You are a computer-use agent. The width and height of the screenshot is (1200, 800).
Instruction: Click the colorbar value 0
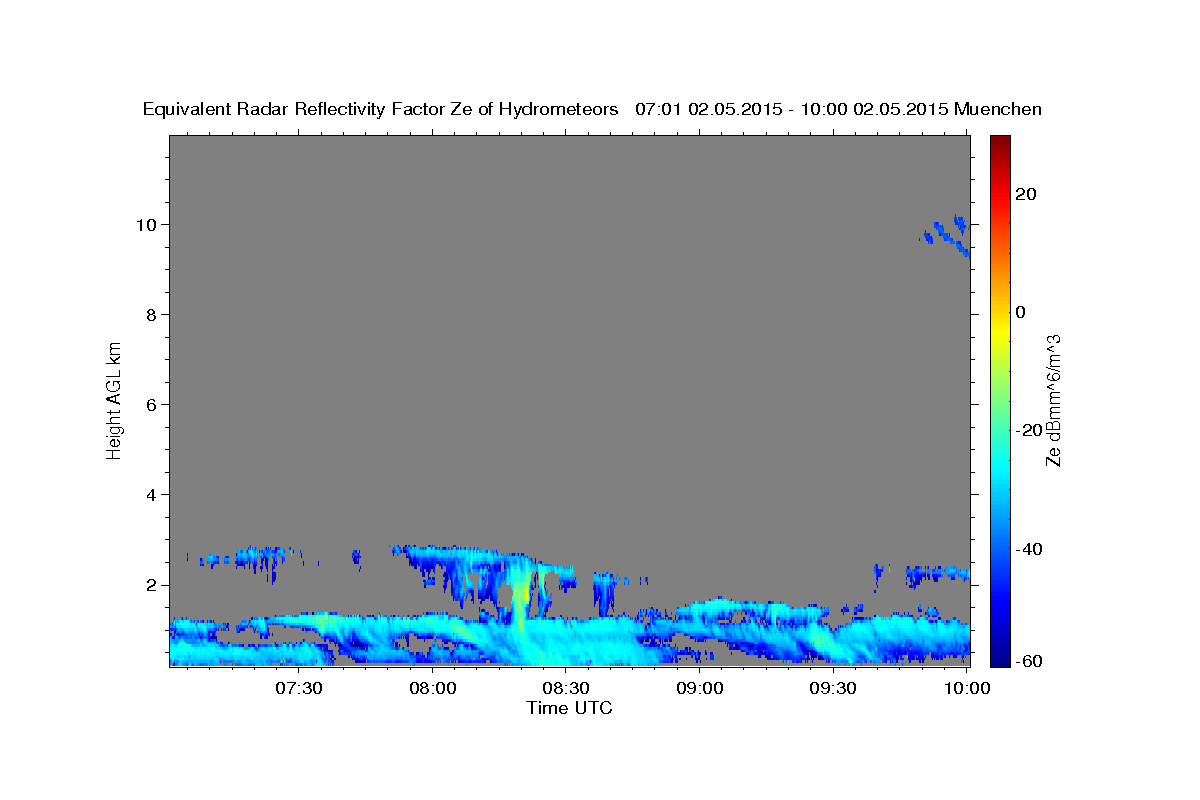coord(1020,312)
